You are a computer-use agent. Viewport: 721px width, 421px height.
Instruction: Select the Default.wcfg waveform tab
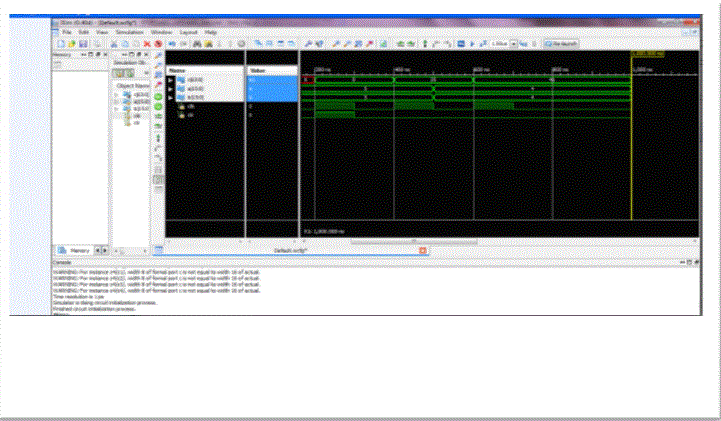click(x=290, y=250)
